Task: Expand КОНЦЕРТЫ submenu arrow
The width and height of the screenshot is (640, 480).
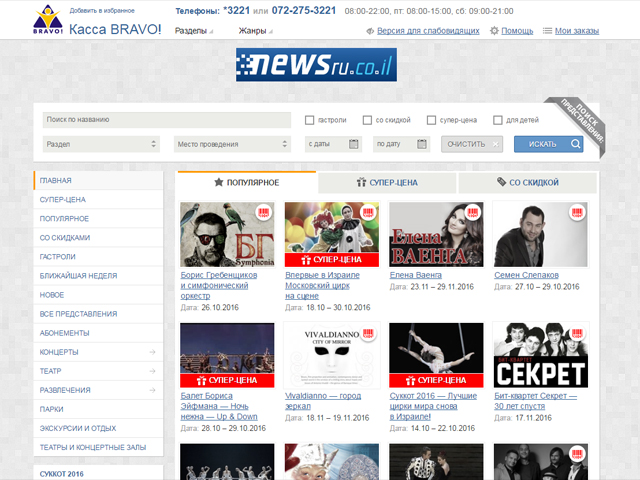Action: (x=152, y=352)
